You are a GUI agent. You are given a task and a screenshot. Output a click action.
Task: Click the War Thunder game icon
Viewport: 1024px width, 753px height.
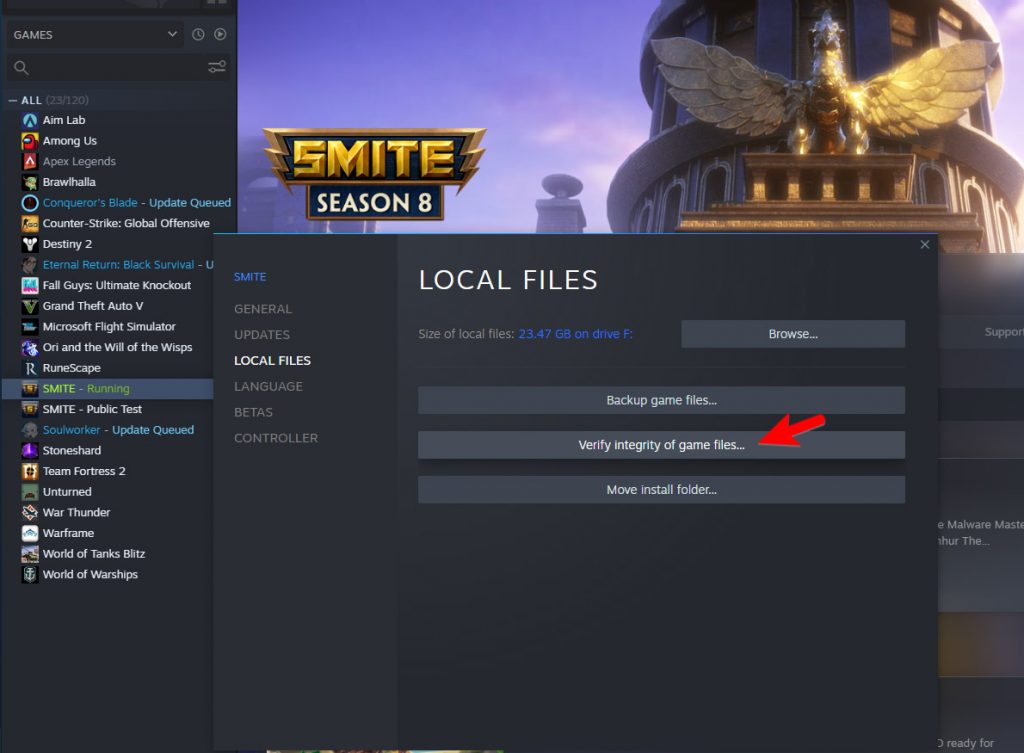tap(29, 513)
